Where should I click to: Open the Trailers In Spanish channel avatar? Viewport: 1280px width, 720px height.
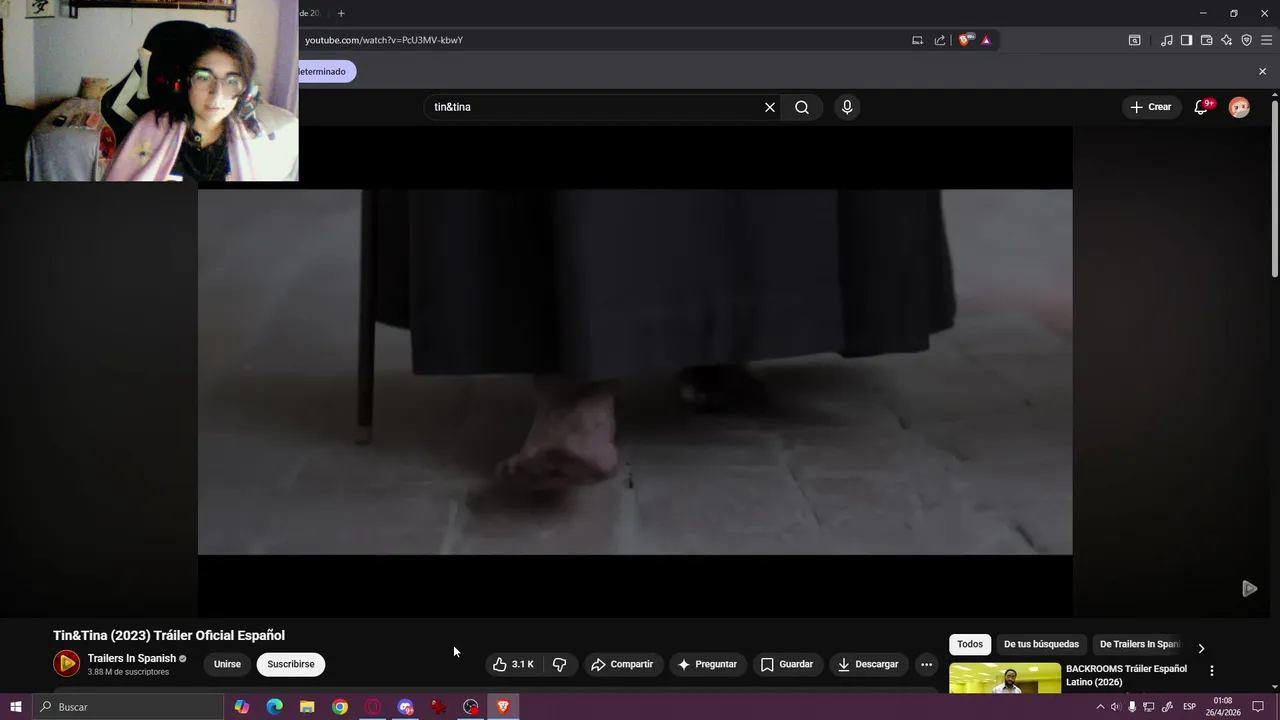[67, 663]
